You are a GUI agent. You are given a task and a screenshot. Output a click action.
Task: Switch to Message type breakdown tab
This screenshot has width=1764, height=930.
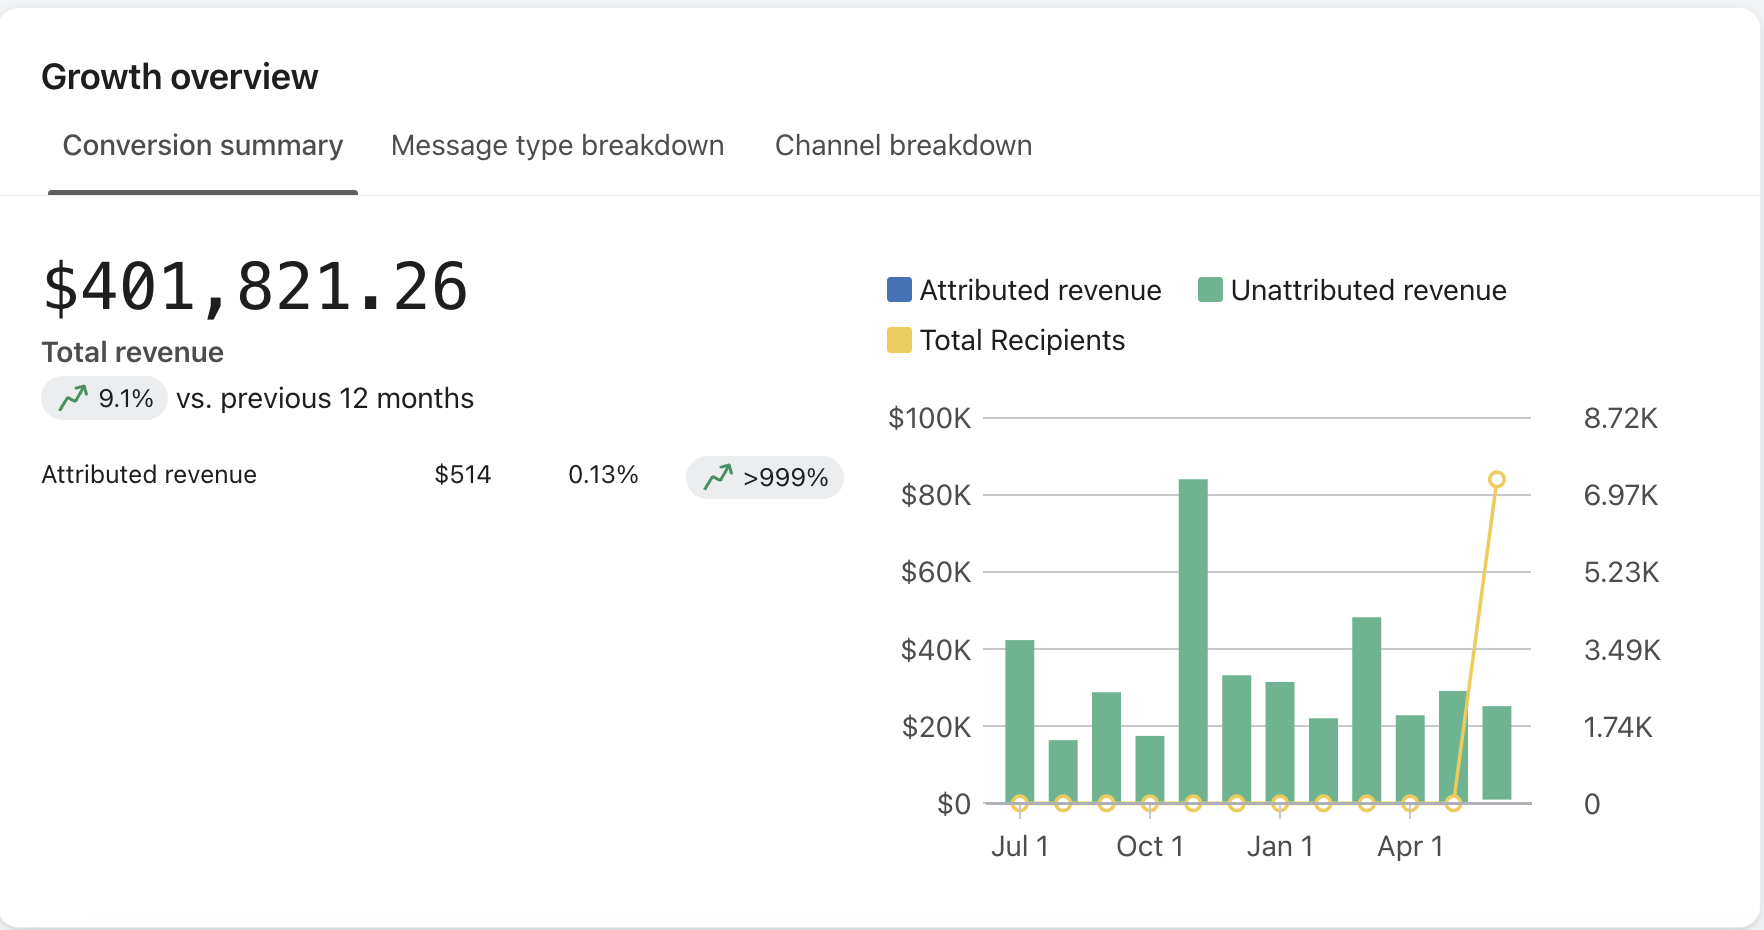click(x=557, y=146)
